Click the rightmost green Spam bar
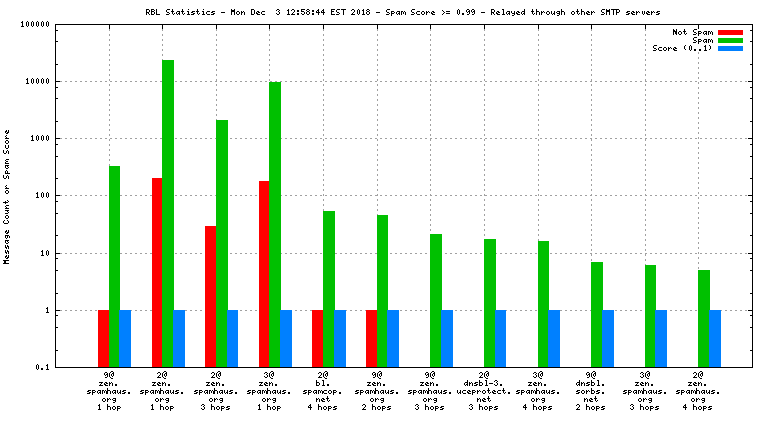The width and height of the screenshot is (768, 432). point(703,319)
